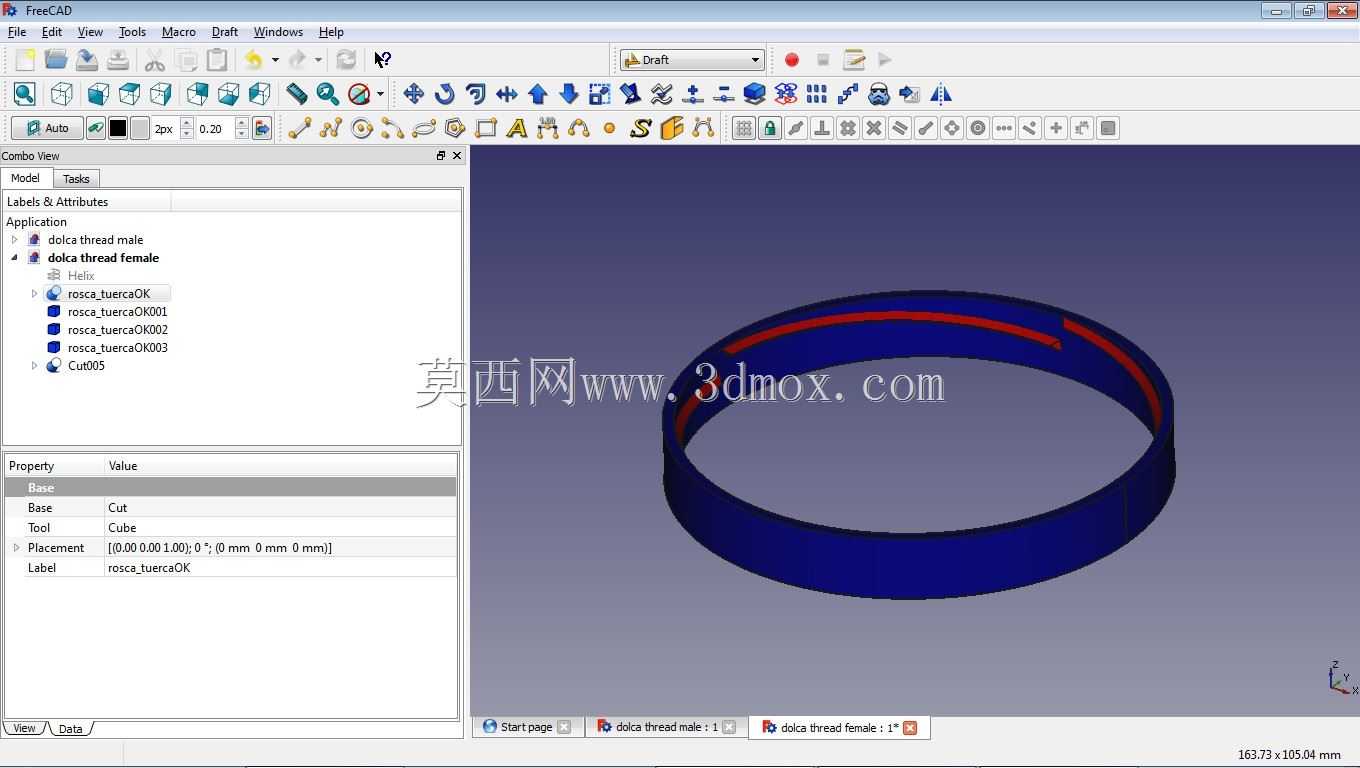Toggle the snap grid button
Viewport: 1360px width, 768px height.
tap(743, 128)
